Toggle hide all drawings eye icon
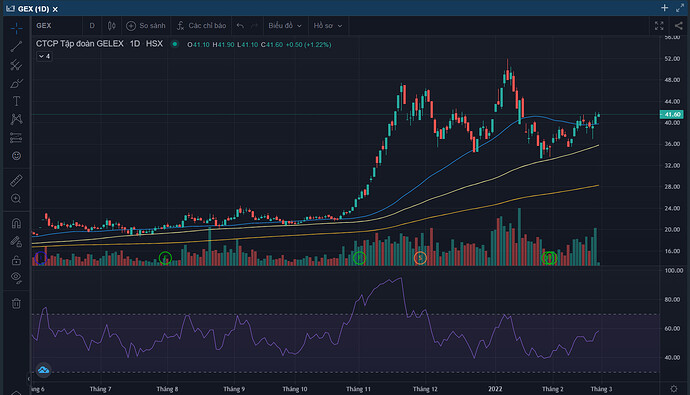The image size is (690, 395). click(16, 278)
